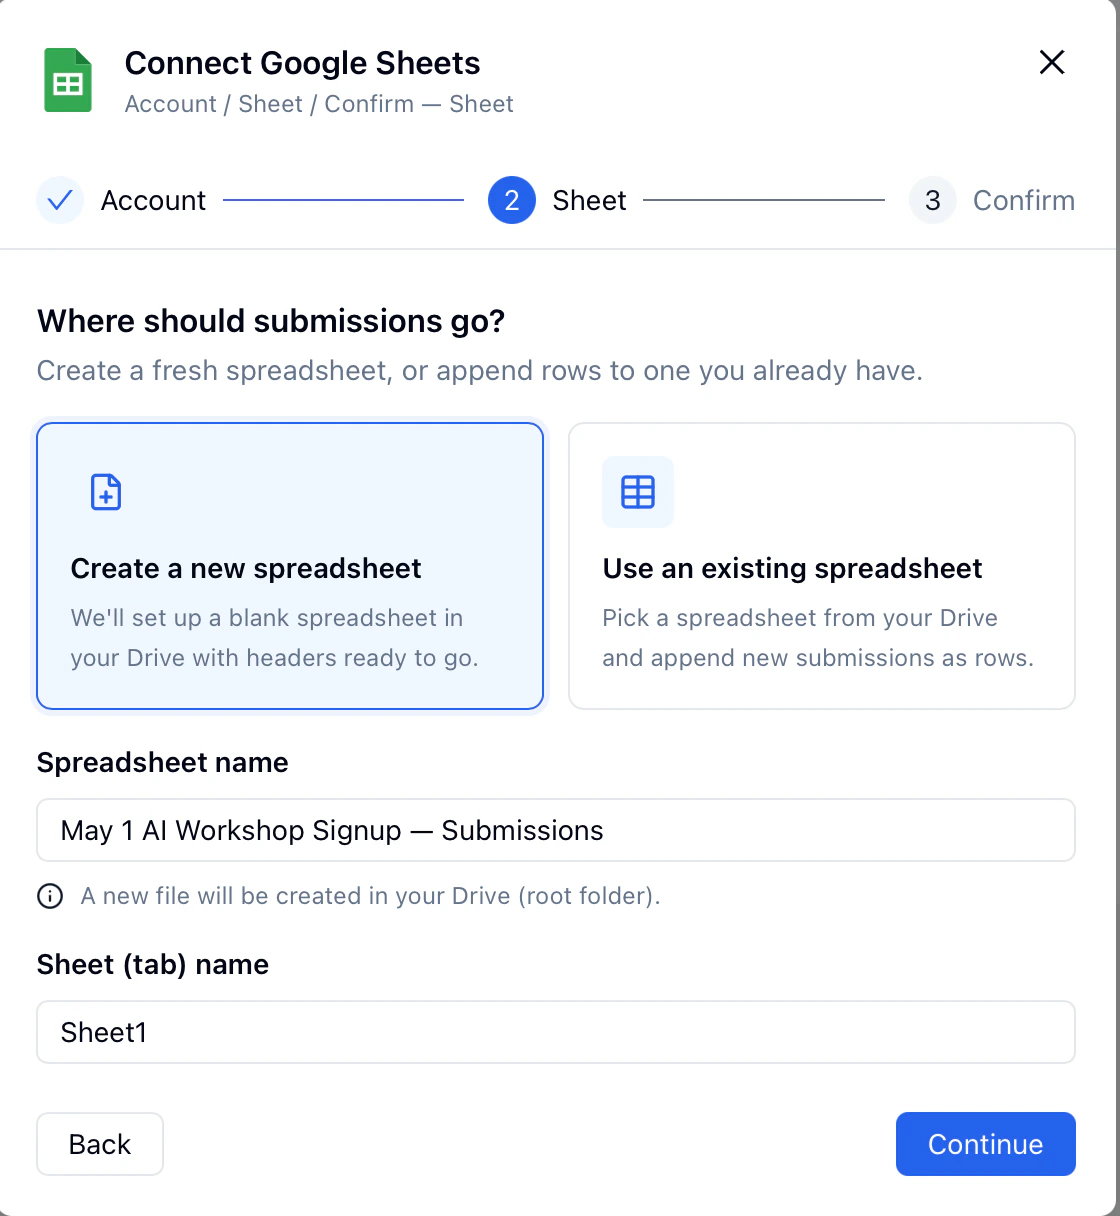Click the numbered circle for step 2
This screenshot has height=1216, width=1120.
pos(511,200)
